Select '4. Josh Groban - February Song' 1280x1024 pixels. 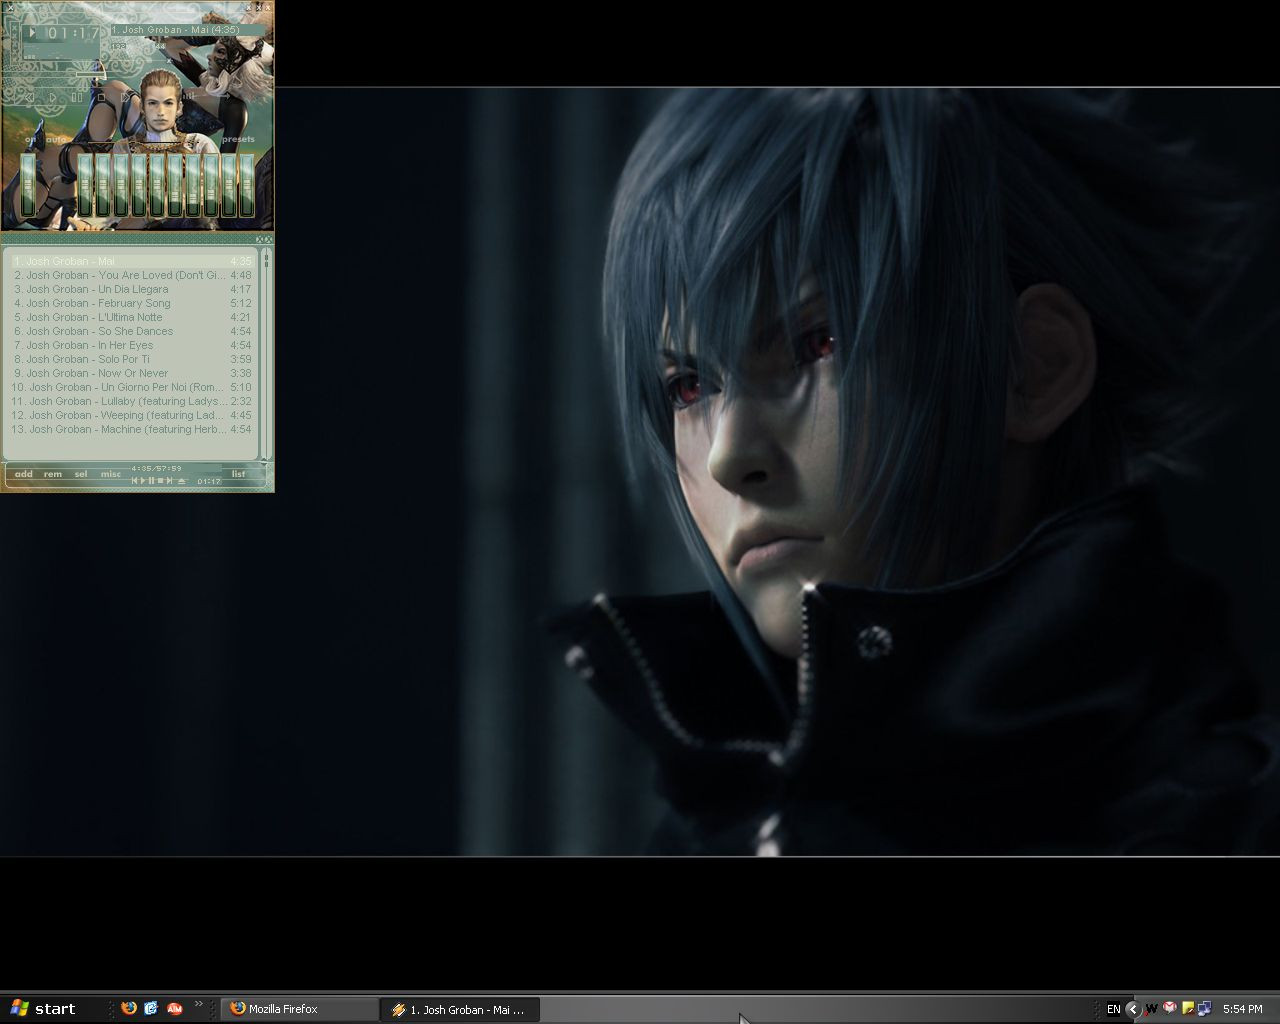(x=132, y=303)
